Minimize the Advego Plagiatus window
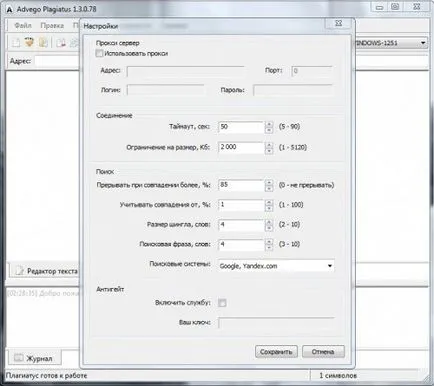434x386 pixels. coord(379,7)
